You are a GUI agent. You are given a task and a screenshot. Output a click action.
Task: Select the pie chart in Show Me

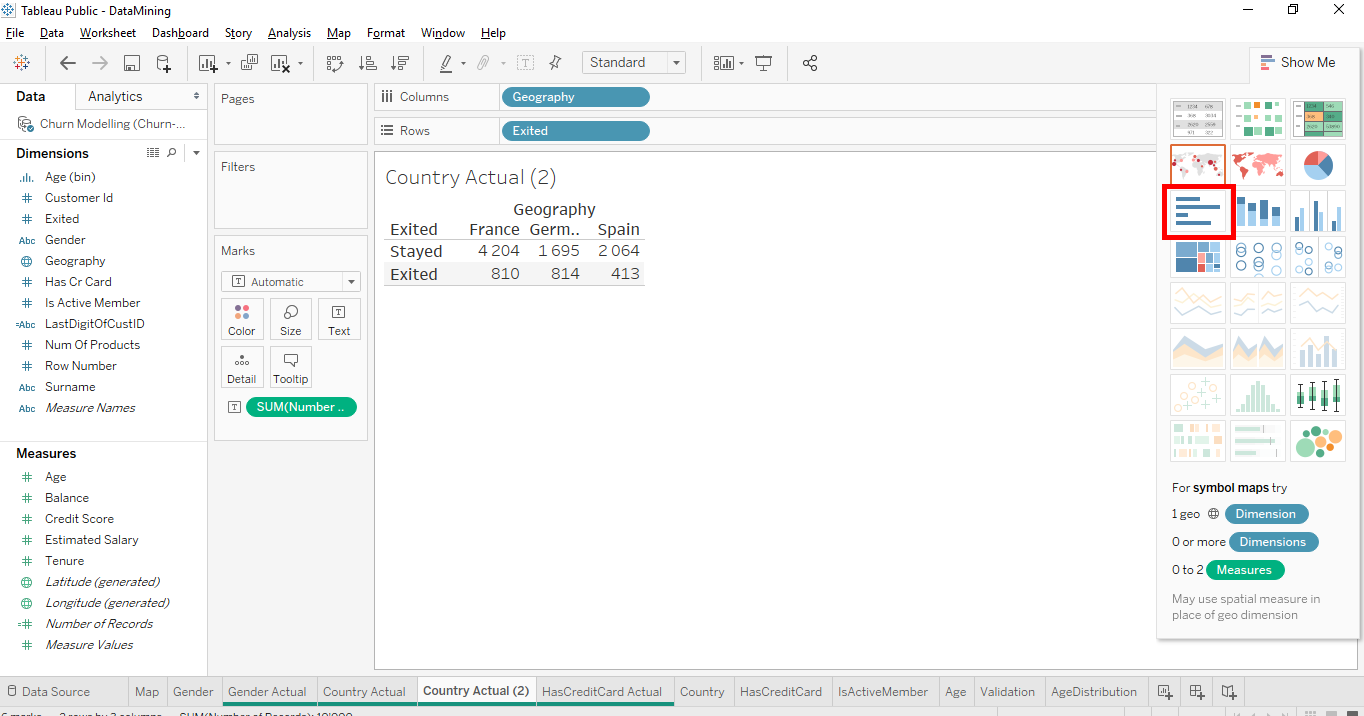(1317, 164)
